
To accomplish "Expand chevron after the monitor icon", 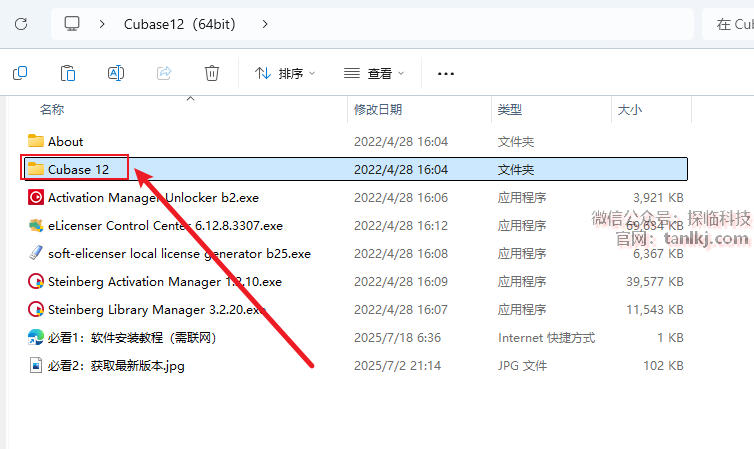I will click(102, 24).
